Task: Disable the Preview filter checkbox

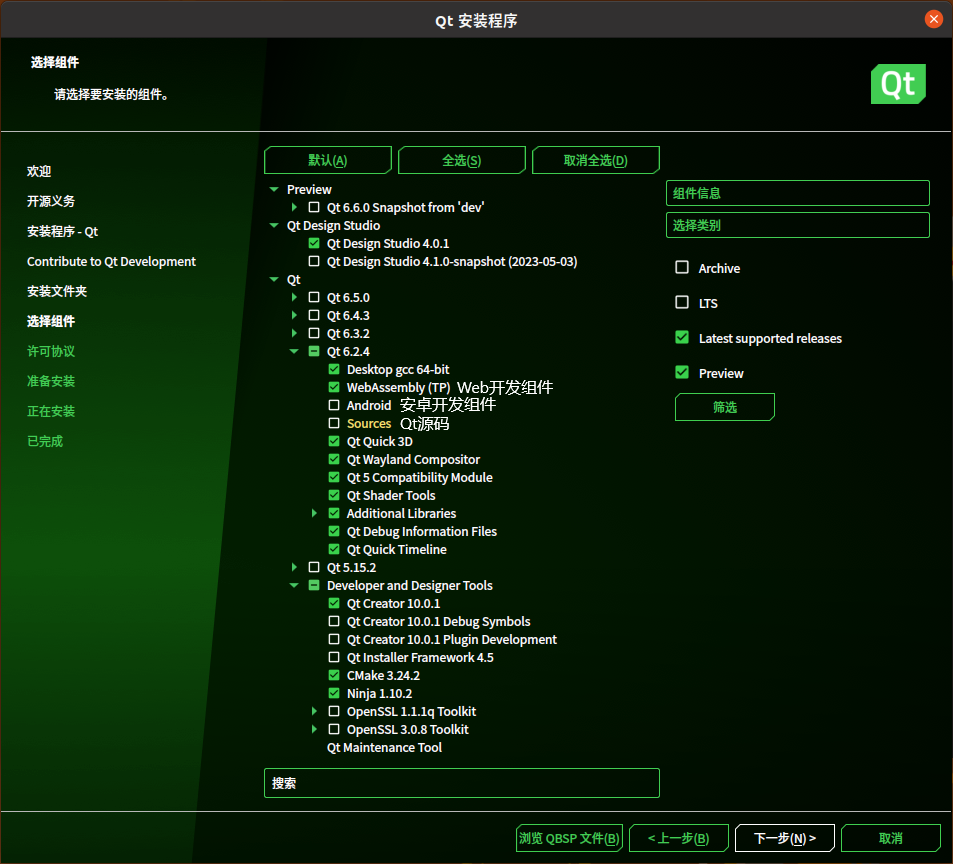Action: [x=682, y=372]
